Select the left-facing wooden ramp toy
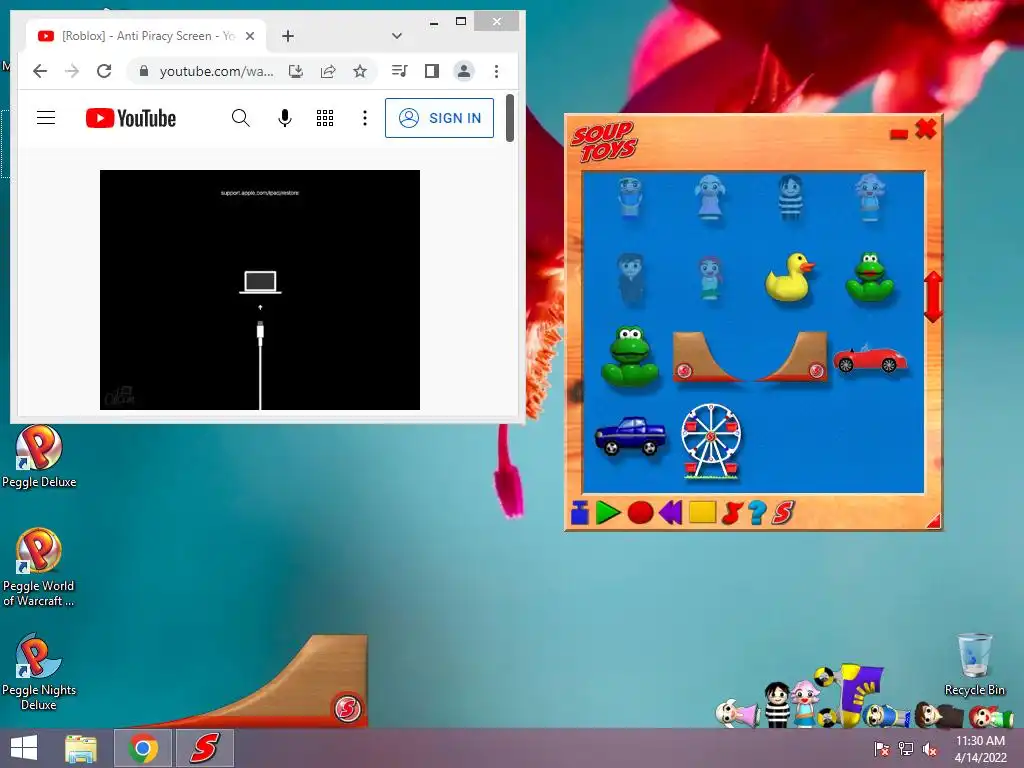Image resolution: width=1024 pixels, height=768 pixels. 708,357
